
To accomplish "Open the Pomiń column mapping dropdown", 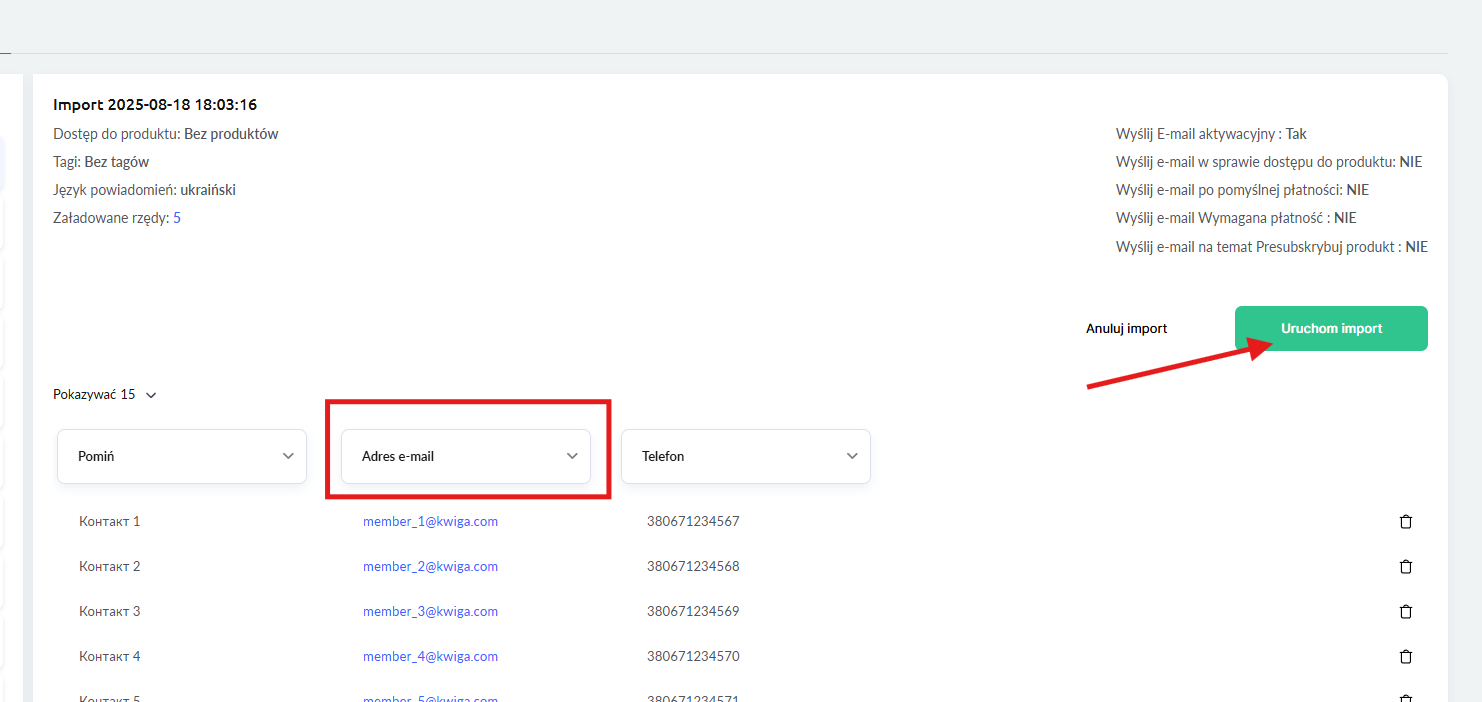I will click(x=182, y=456).
